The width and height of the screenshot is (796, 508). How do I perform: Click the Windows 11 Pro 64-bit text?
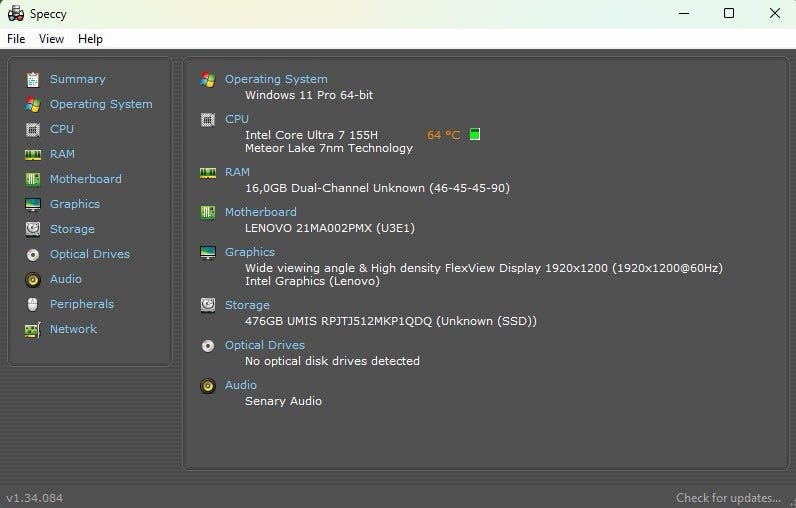click(x=309, y=95)
